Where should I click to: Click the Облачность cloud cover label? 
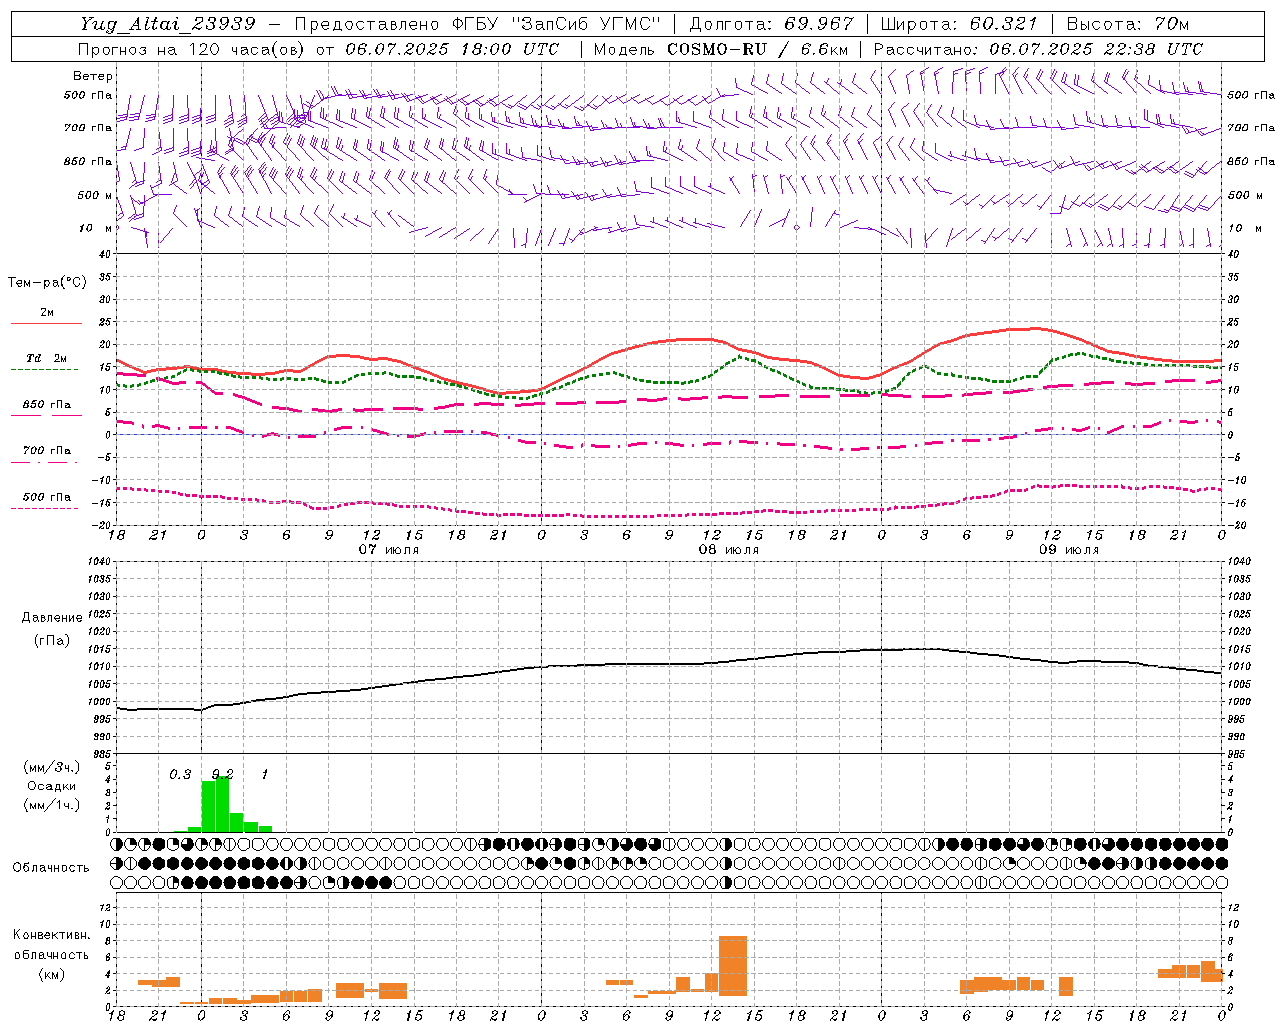(51, 868)
